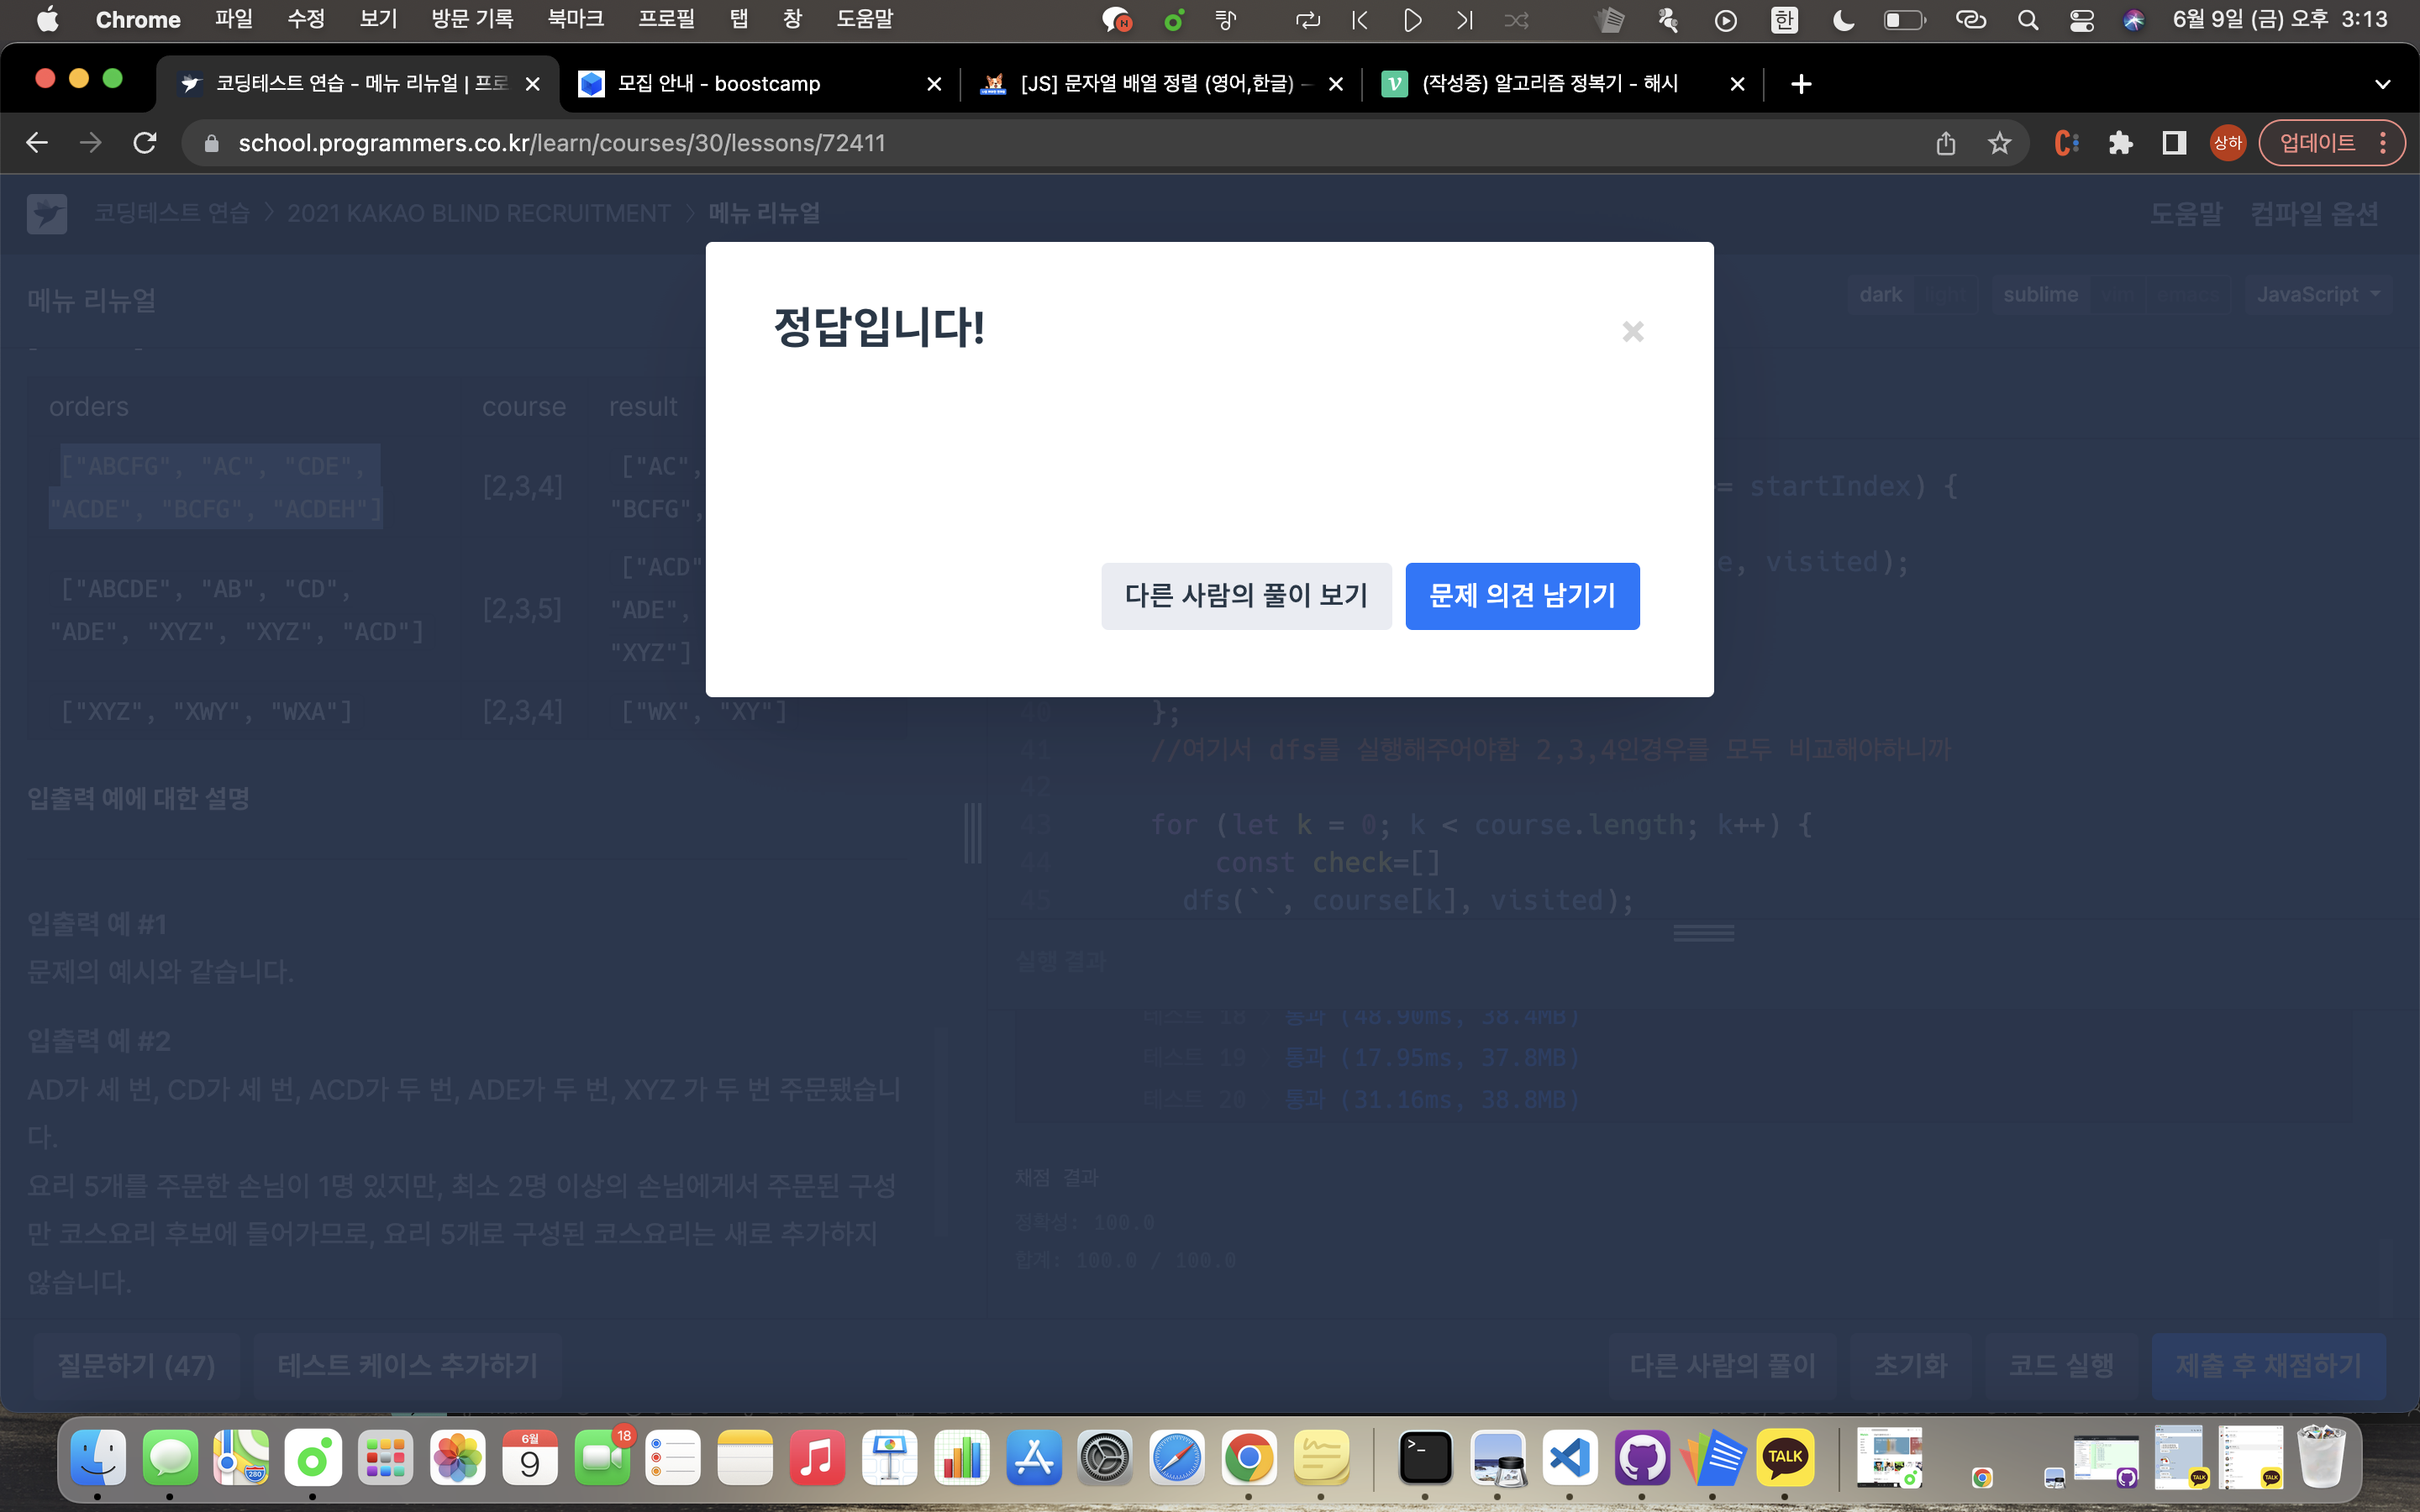Open Spotlight search magnifier icon

[2027, 20]
